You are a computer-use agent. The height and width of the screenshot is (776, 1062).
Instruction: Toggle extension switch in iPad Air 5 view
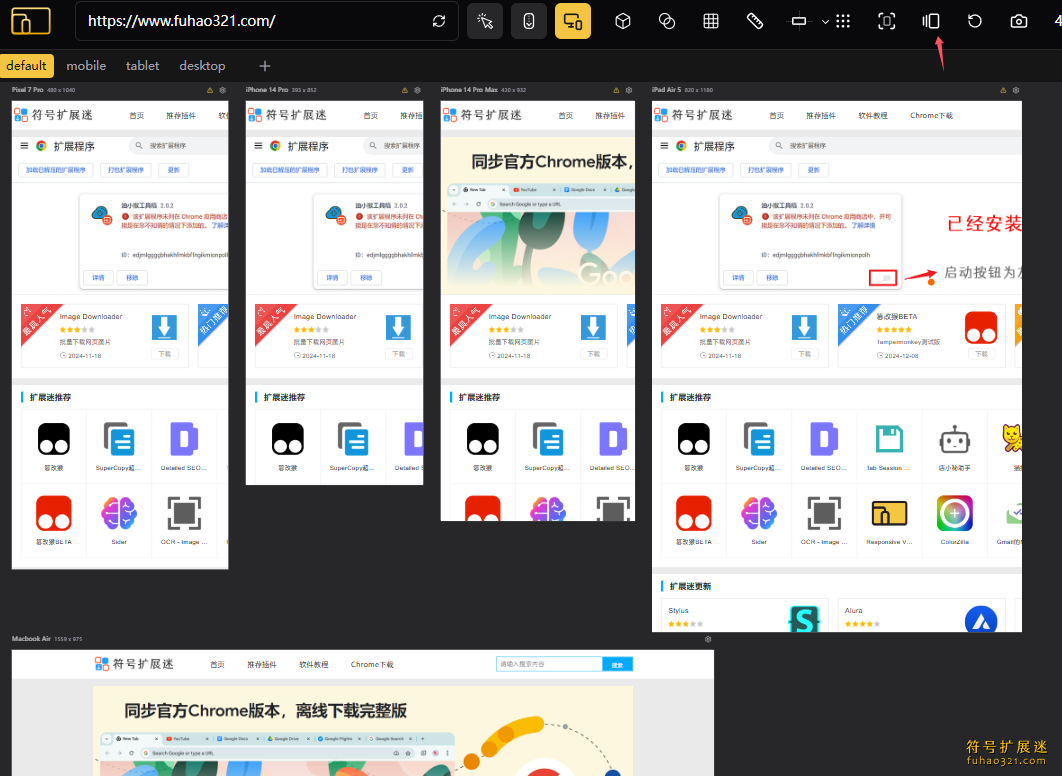(x=883, y=278)
